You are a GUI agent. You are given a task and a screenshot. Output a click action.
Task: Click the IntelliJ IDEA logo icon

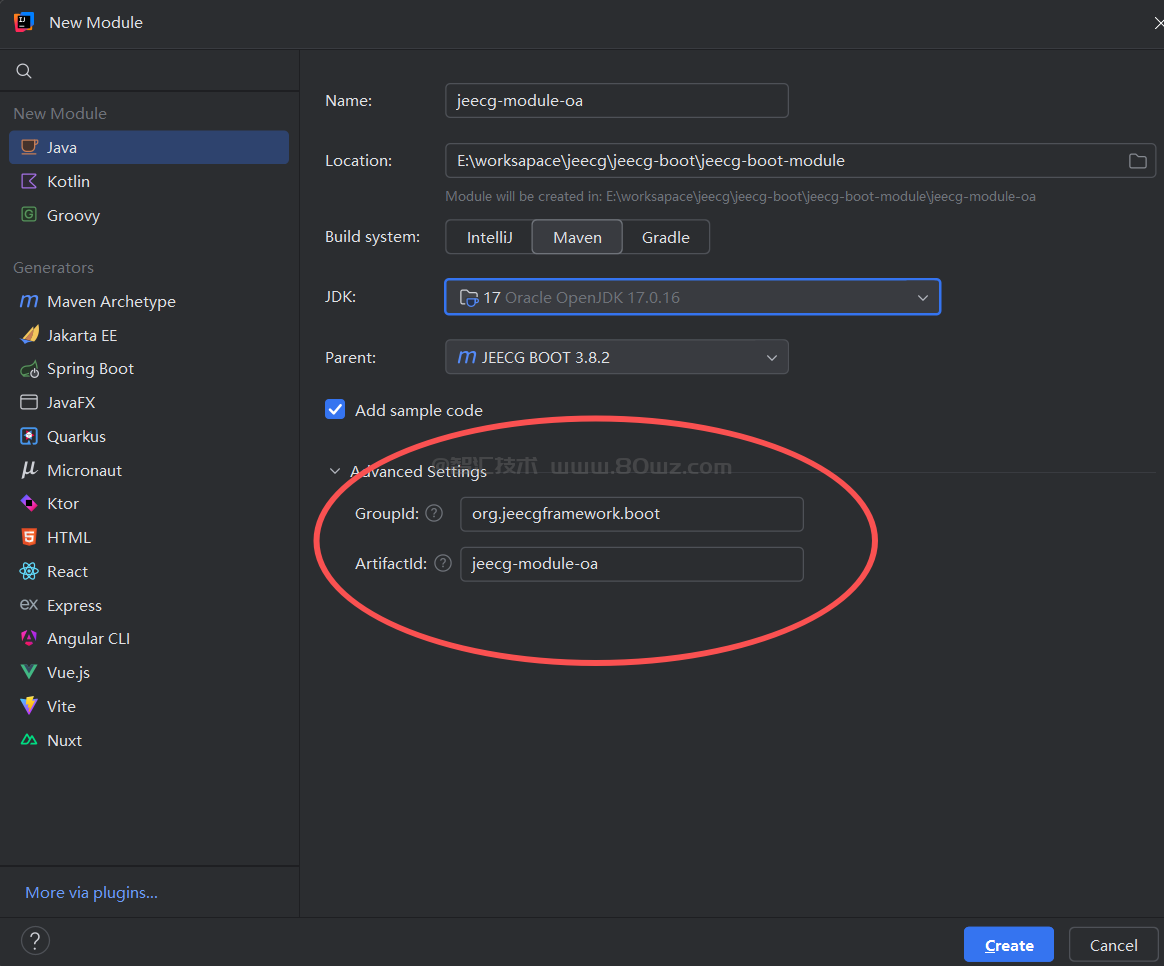[x=24, y=22]
